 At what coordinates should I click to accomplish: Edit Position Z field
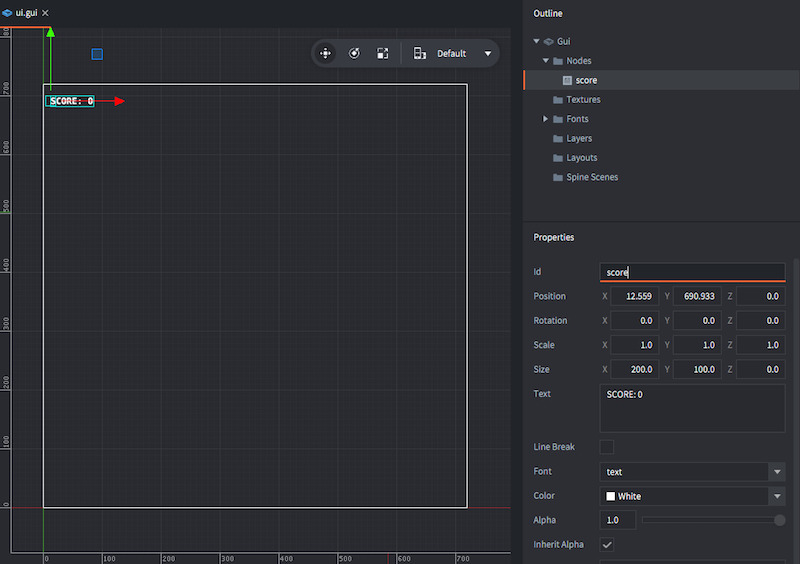click(760, 296)
